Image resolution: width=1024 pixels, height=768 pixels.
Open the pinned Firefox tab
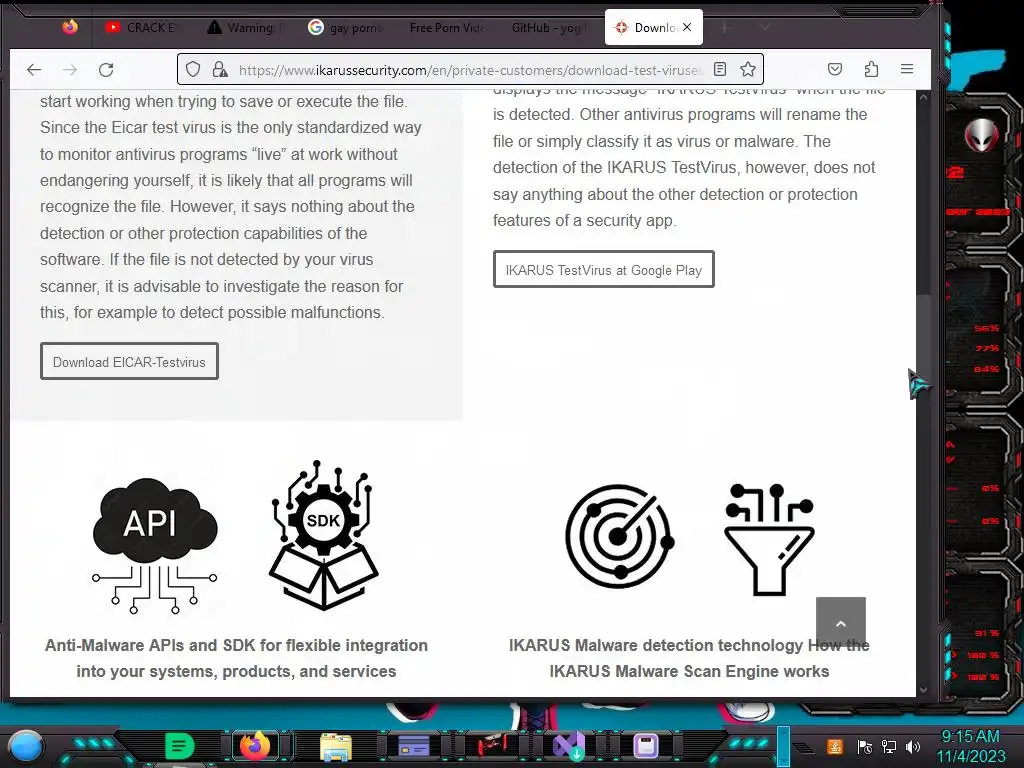pyautogui.click(x=70, y=27)
